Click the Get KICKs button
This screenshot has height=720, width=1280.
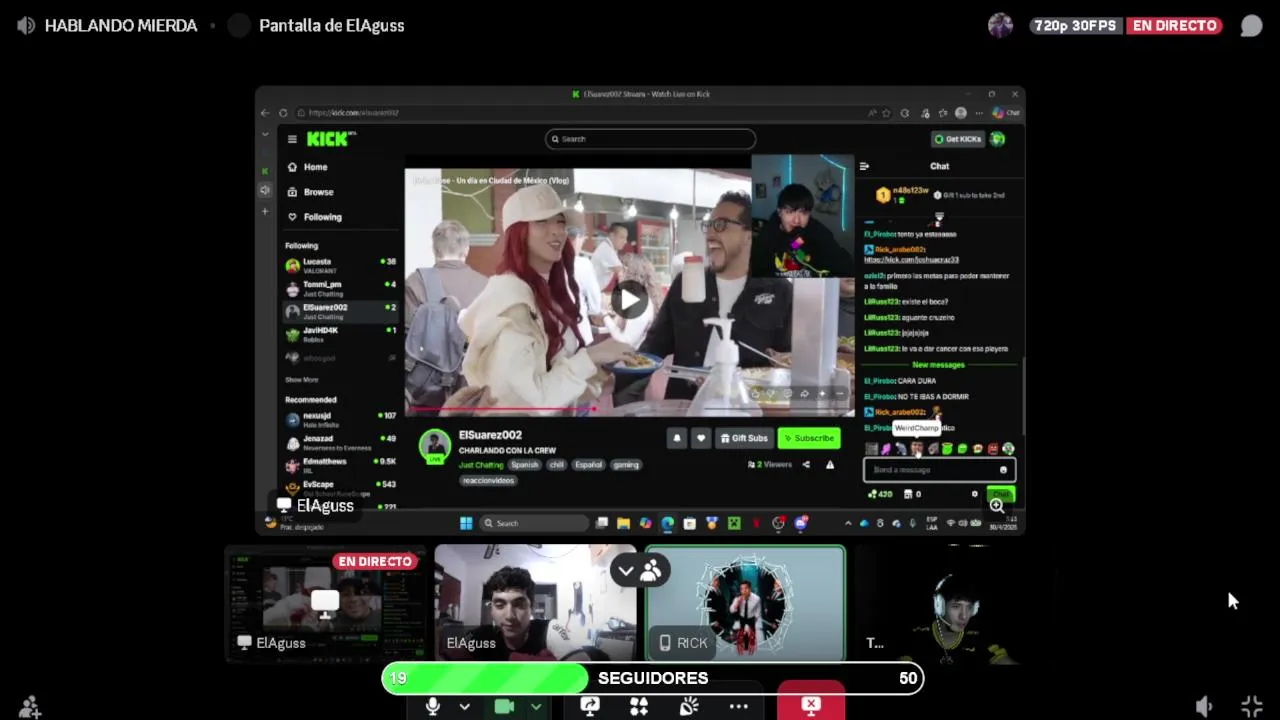[958, 139]
